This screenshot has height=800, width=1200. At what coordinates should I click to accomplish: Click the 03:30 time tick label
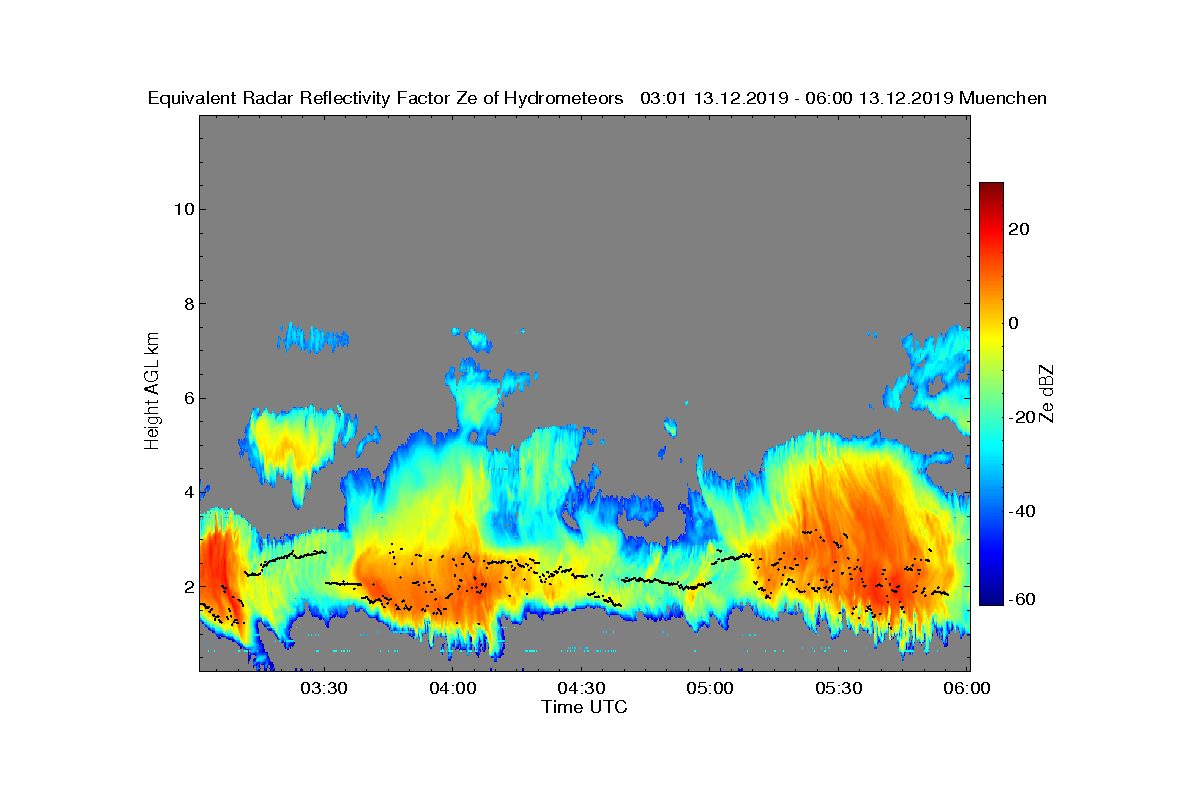324,689
